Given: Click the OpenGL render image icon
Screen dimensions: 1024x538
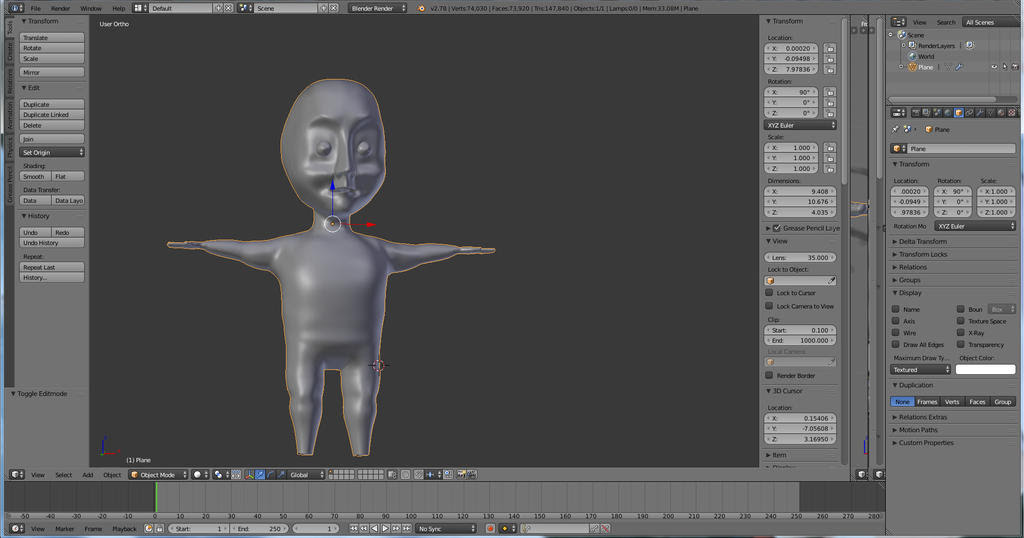Looking at the screenshot, I should pos(462,475).
